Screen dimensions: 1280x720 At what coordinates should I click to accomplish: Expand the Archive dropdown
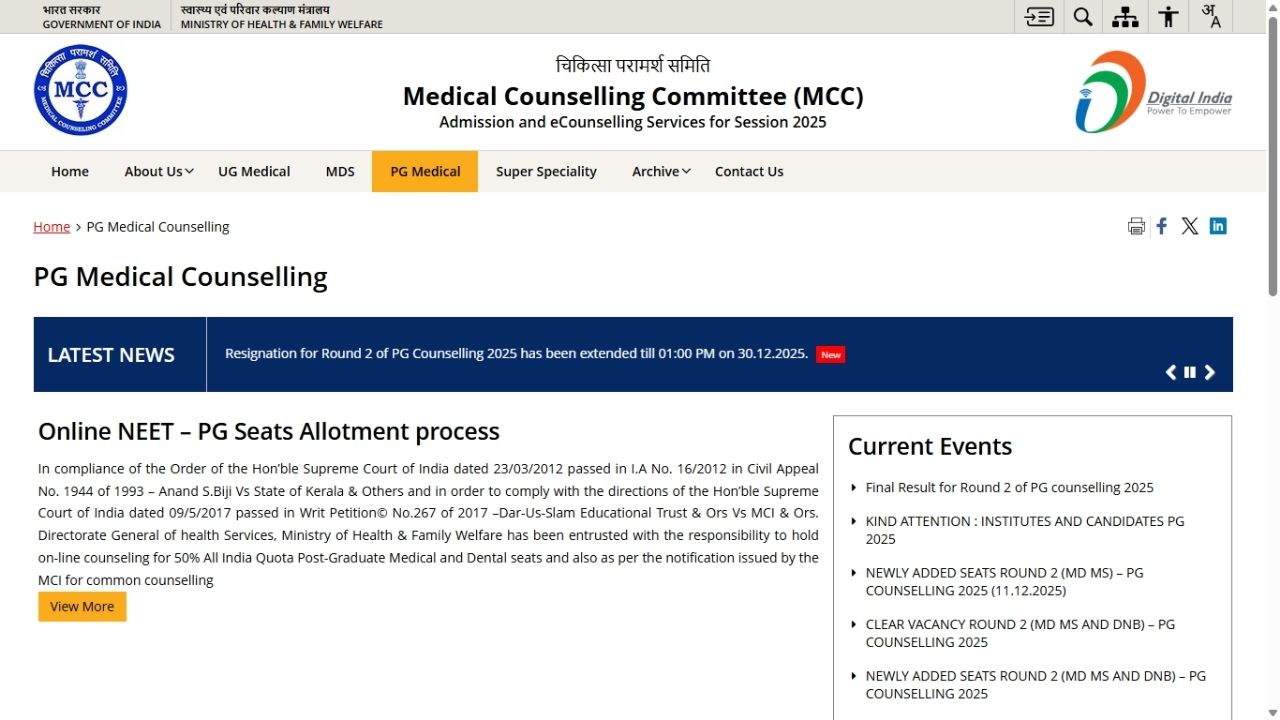click(x=659, y=171)
